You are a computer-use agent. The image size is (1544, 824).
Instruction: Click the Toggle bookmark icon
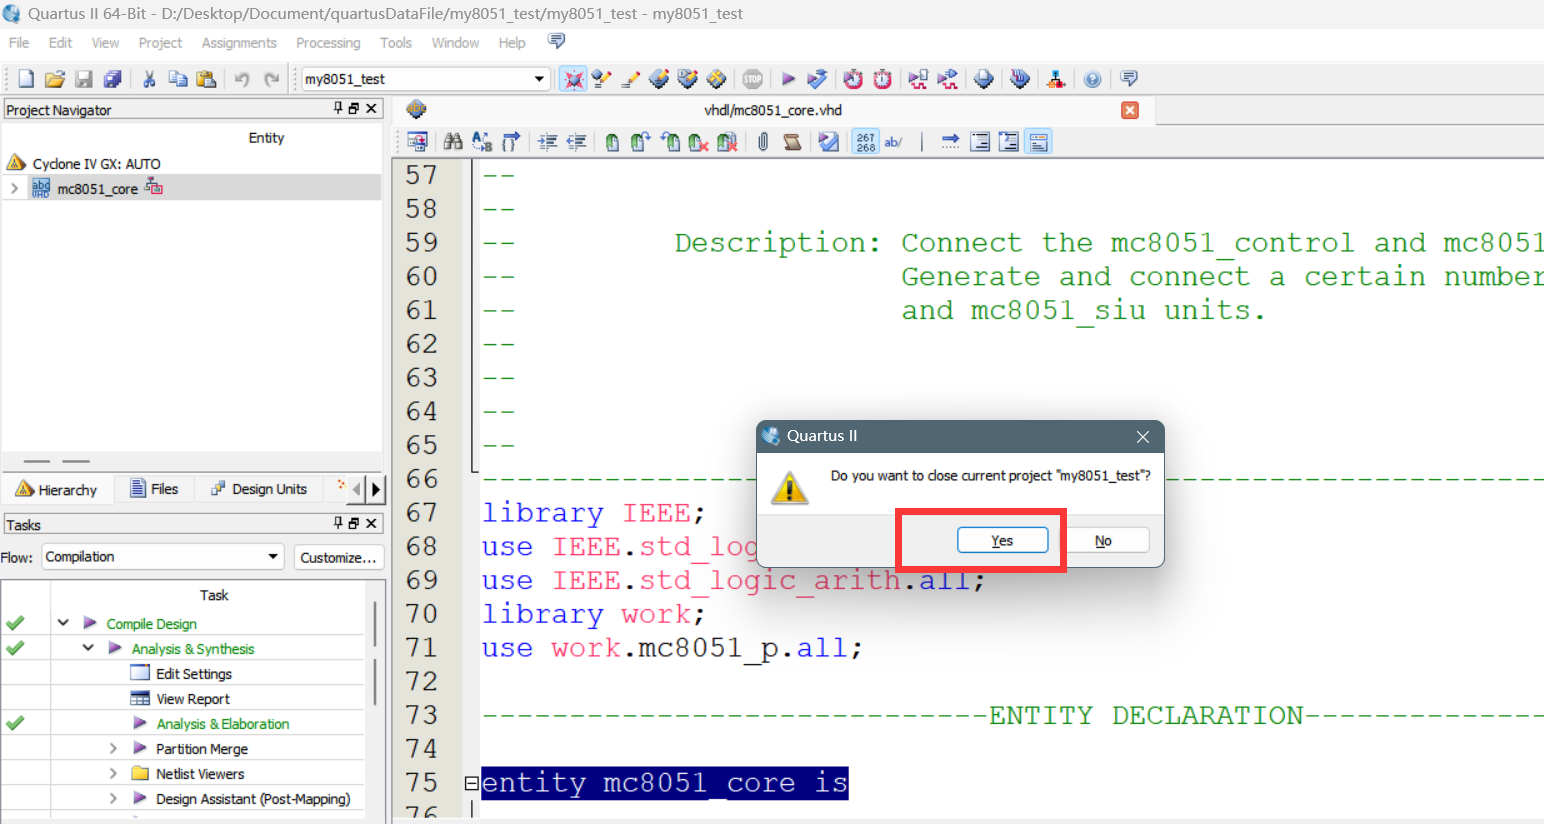pos(612,142)
